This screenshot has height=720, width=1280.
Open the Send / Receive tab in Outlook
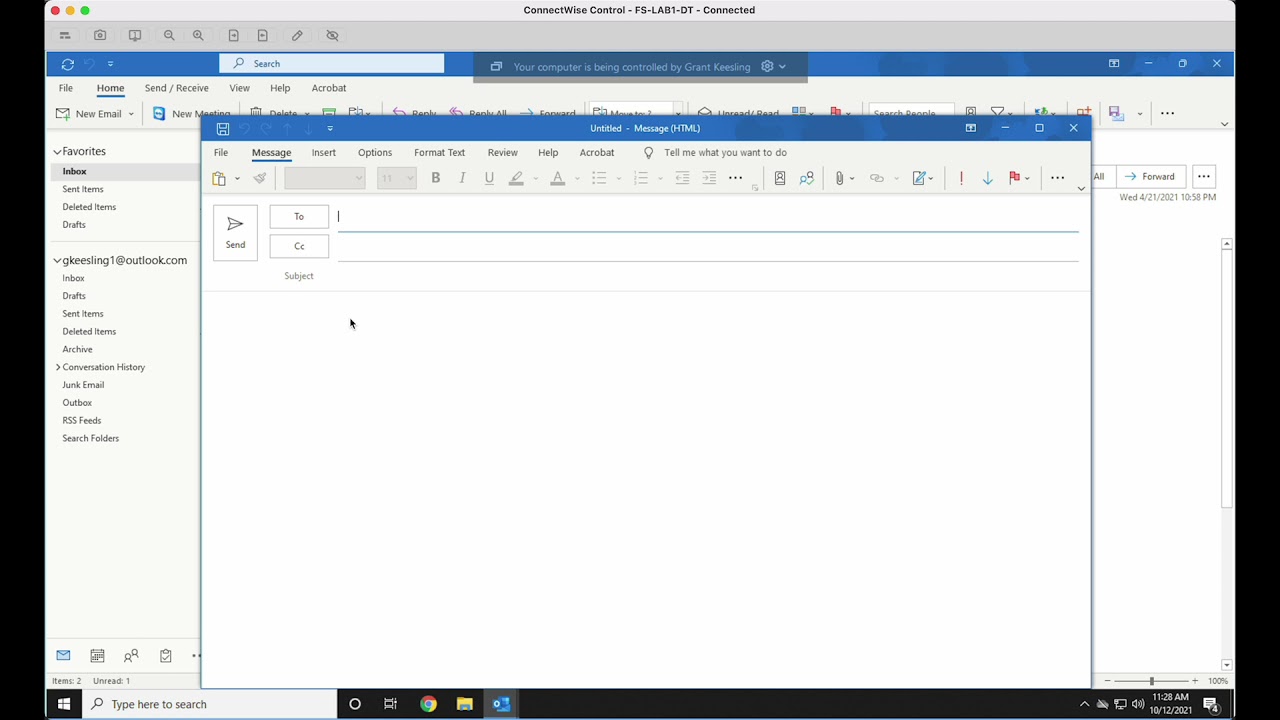(176, 88)
